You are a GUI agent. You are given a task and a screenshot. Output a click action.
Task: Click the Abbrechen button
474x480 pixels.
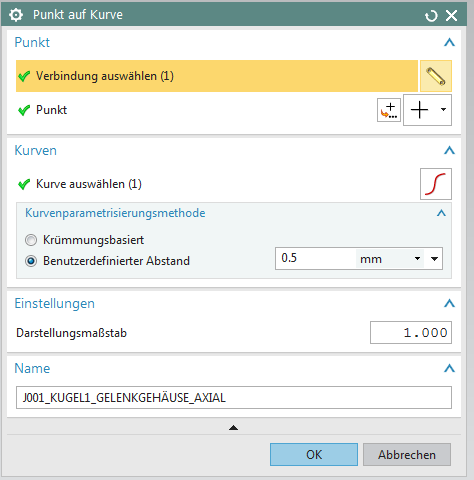click(407, 455)
